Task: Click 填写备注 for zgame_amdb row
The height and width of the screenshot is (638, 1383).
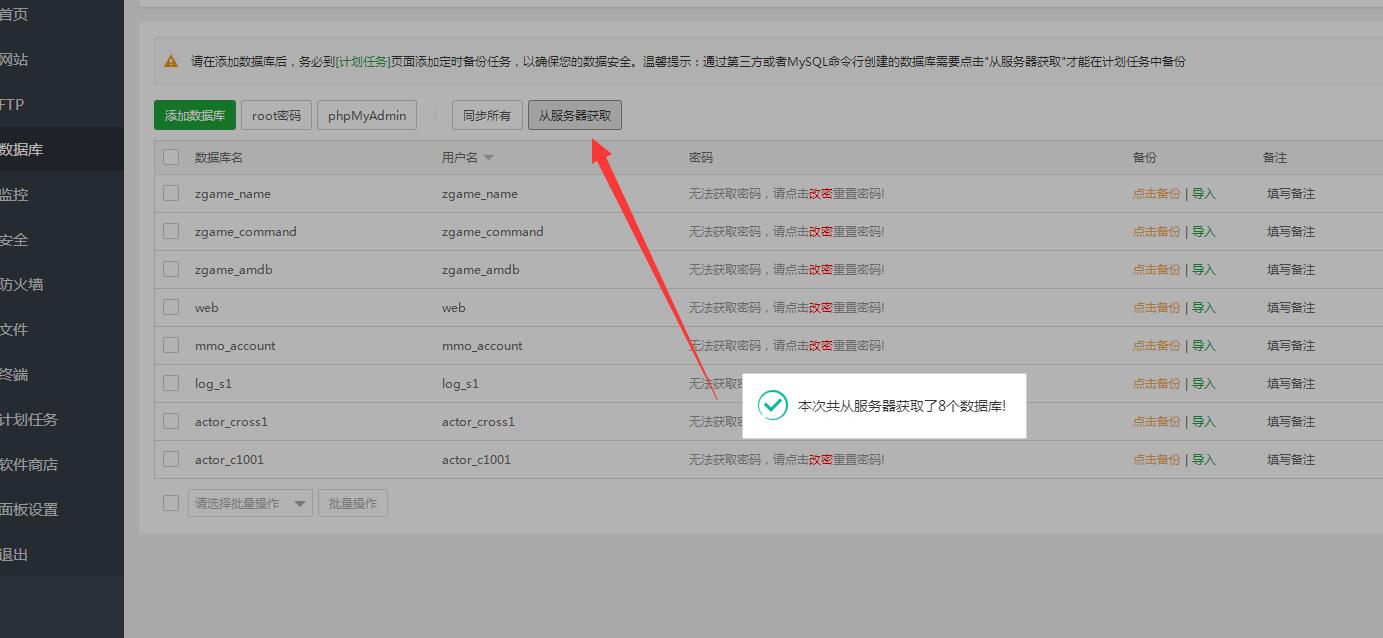Action: coord(1290,270)
